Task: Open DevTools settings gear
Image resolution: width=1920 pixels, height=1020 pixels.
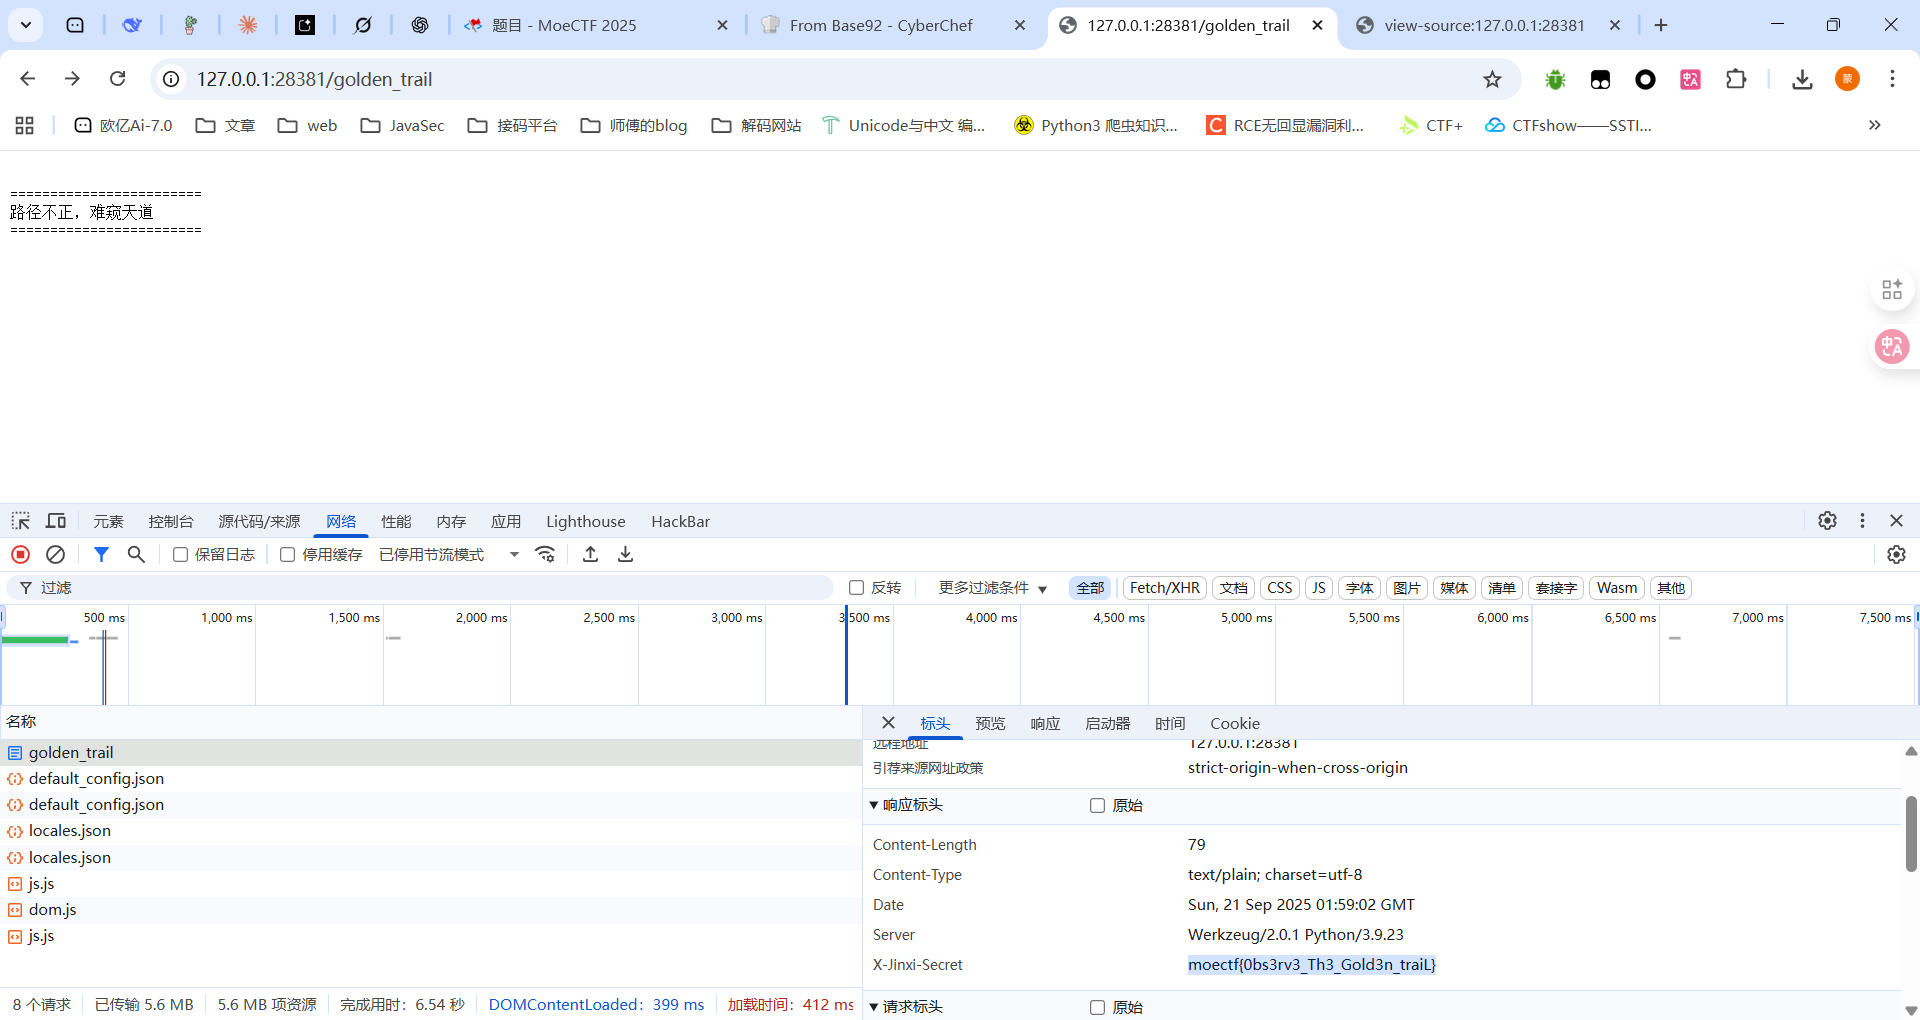Action: pos(1827,521)
